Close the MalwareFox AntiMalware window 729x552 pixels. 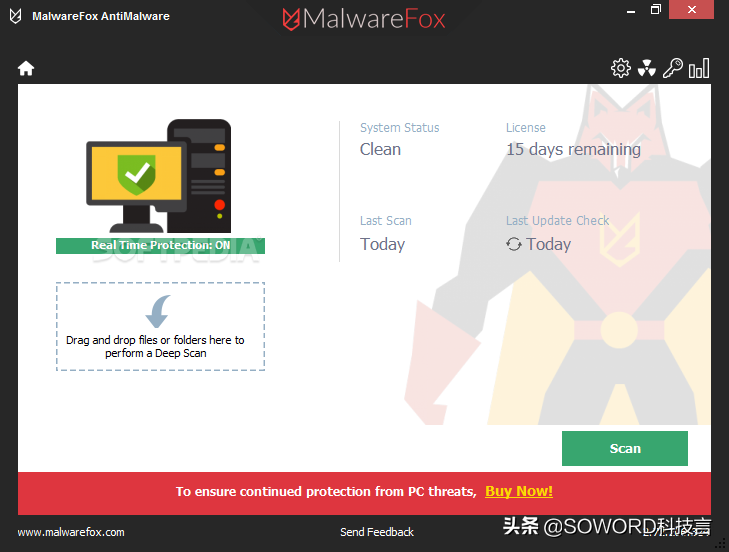[x=691, y=10]
